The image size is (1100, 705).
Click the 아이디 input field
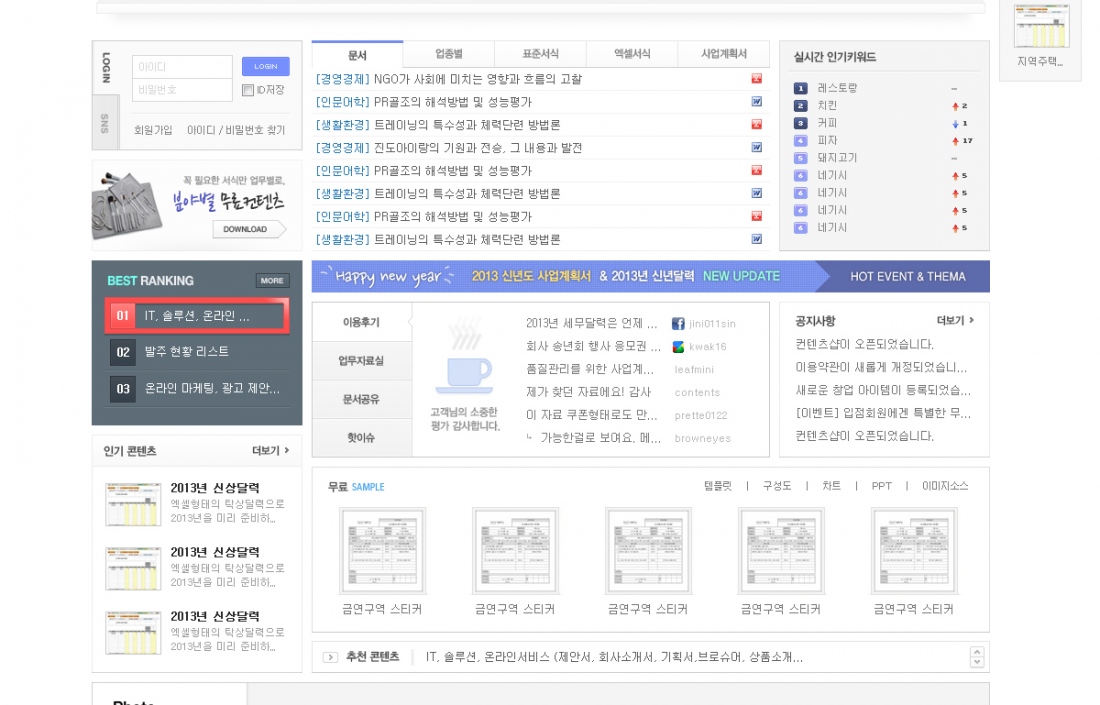[x=182, y=67]
